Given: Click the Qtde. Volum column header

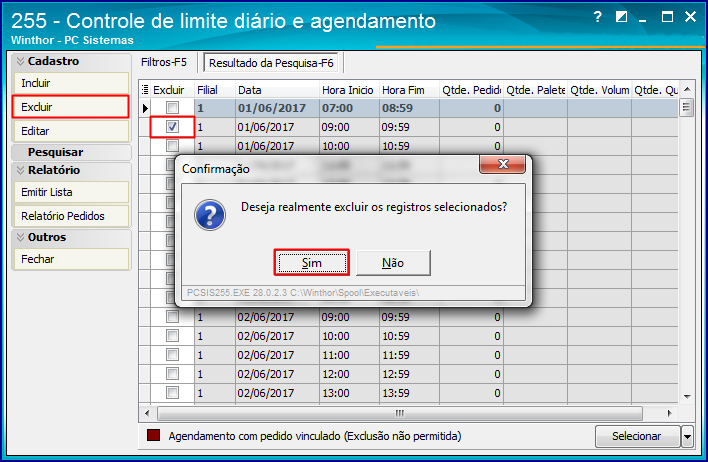Looking at the screenshot, I should (600, 90).
